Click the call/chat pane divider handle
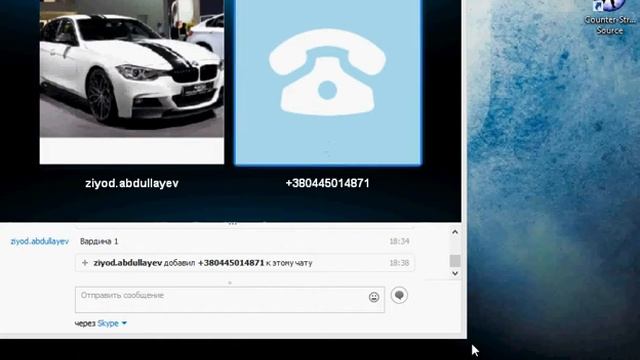 click(x=233, y=224)
